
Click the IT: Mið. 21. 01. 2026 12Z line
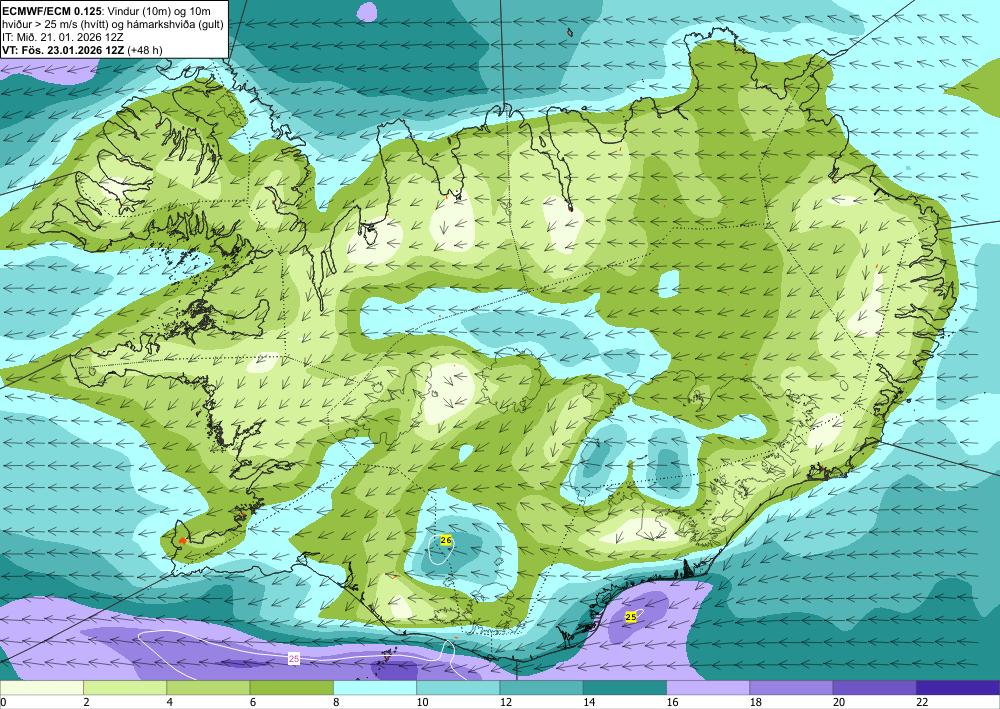[63, 36]
